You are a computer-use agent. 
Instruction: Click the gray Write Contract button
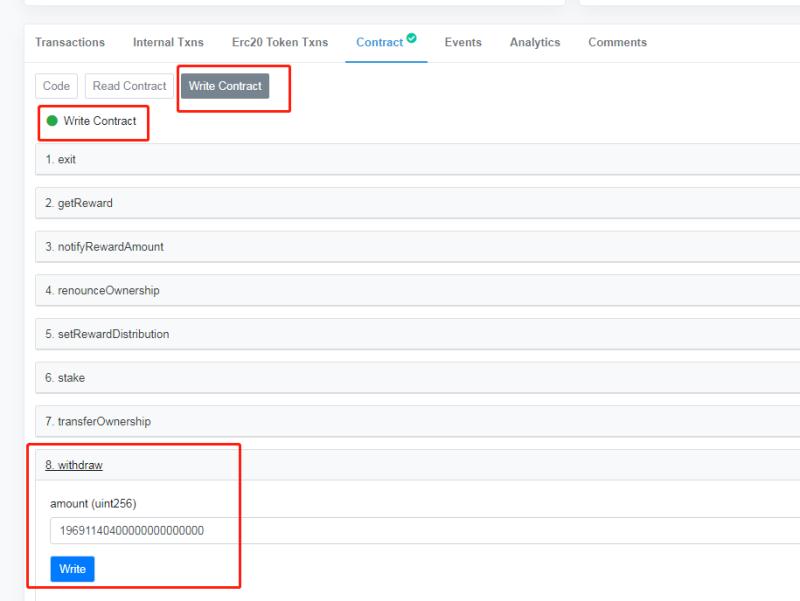[225, 86]
